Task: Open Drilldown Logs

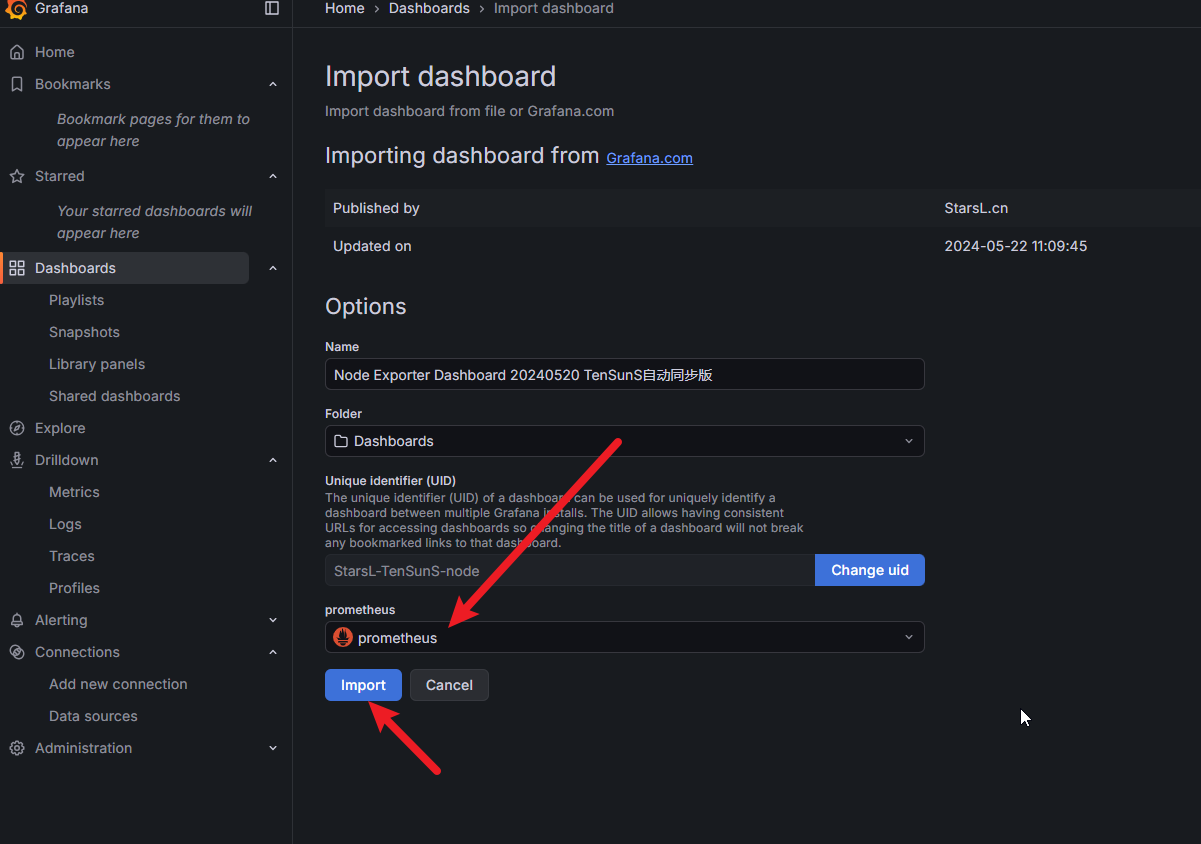Action: 65,524
